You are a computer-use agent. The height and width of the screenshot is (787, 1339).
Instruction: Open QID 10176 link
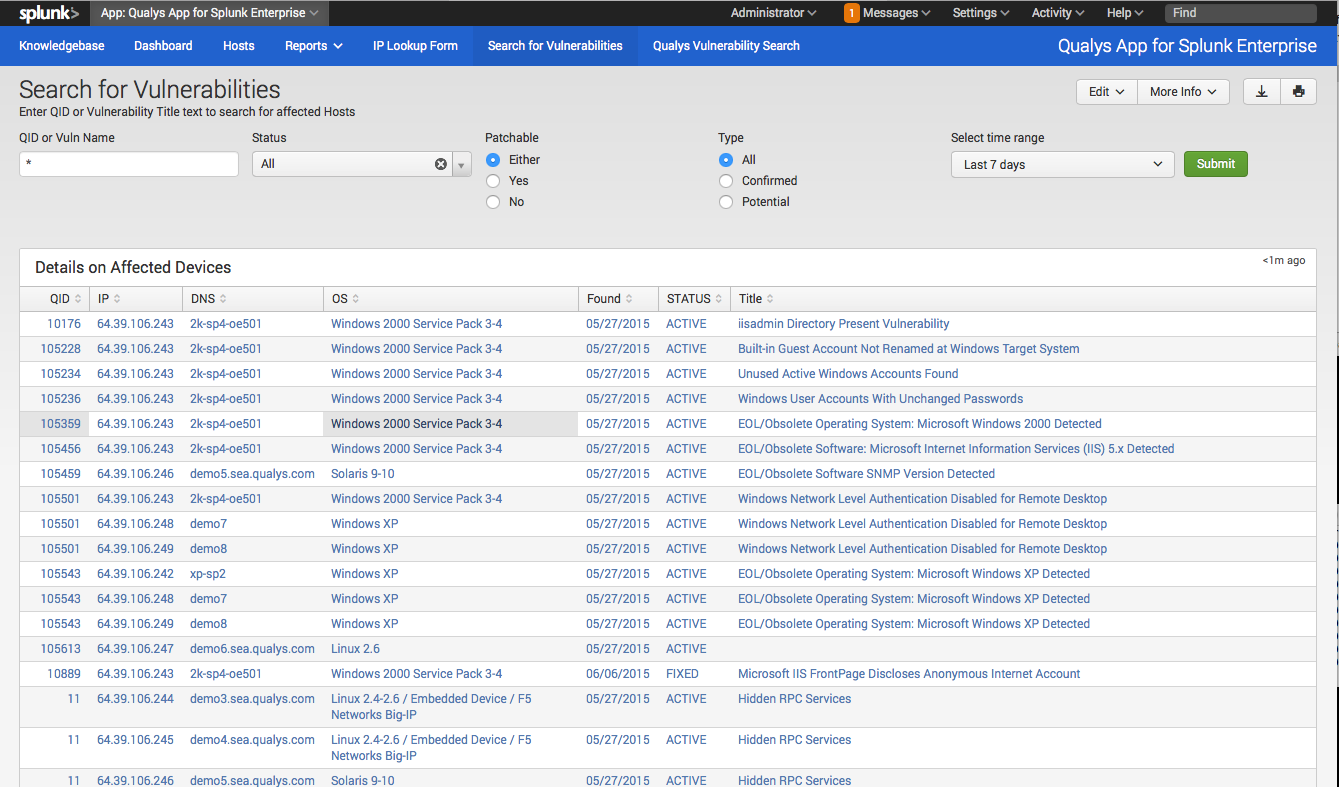(x=64, y=324)
